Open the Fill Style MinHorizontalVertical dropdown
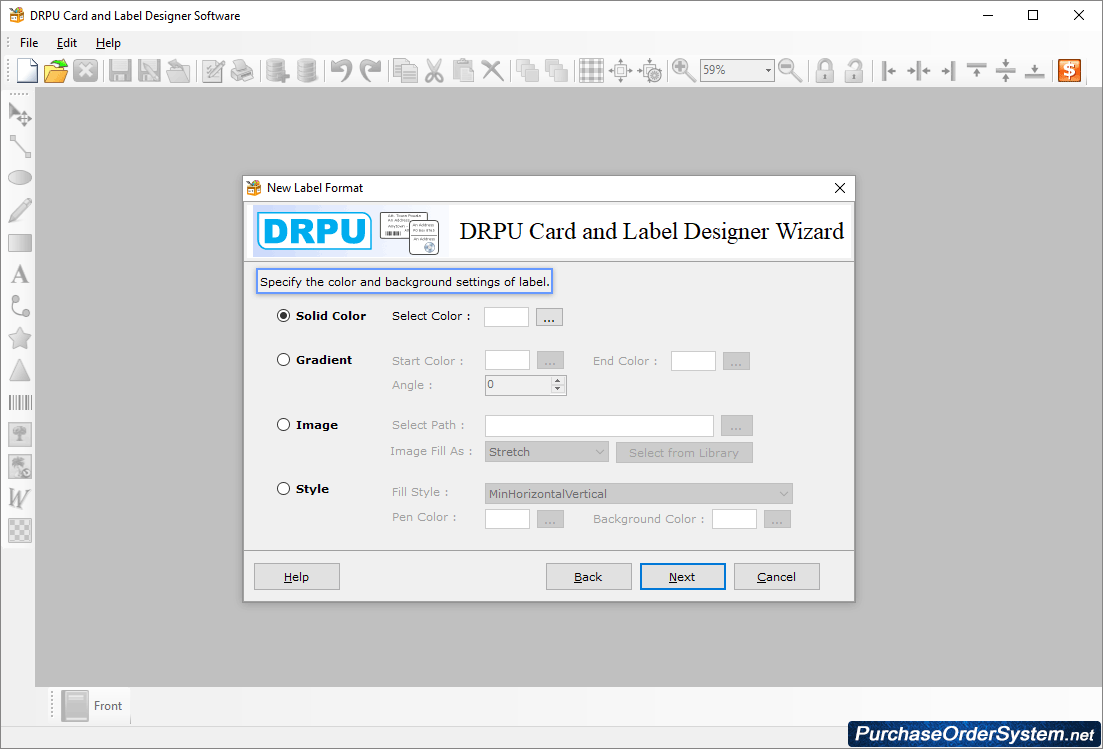This screenshot has width=1103, height=749. click(639, 494)
